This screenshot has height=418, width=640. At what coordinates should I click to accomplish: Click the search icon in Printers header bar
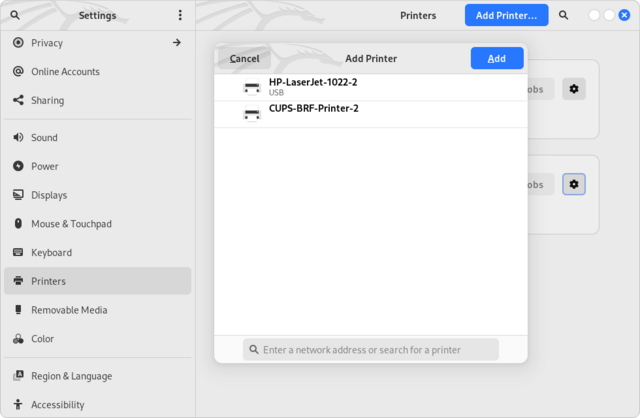point(564,15)
